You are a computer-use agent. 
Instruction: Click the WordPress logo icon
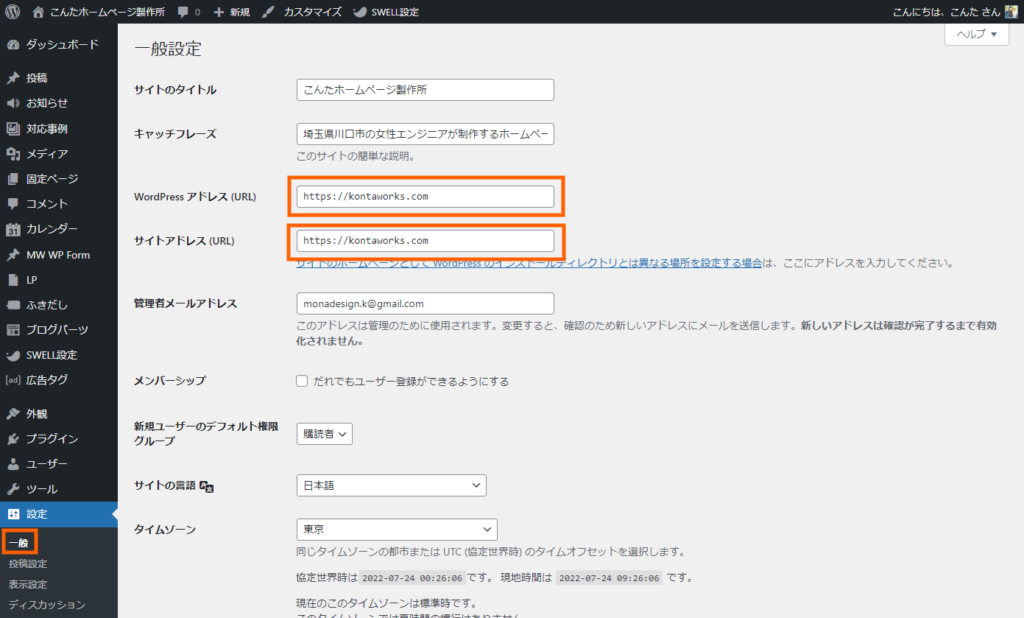coord(12,12)
